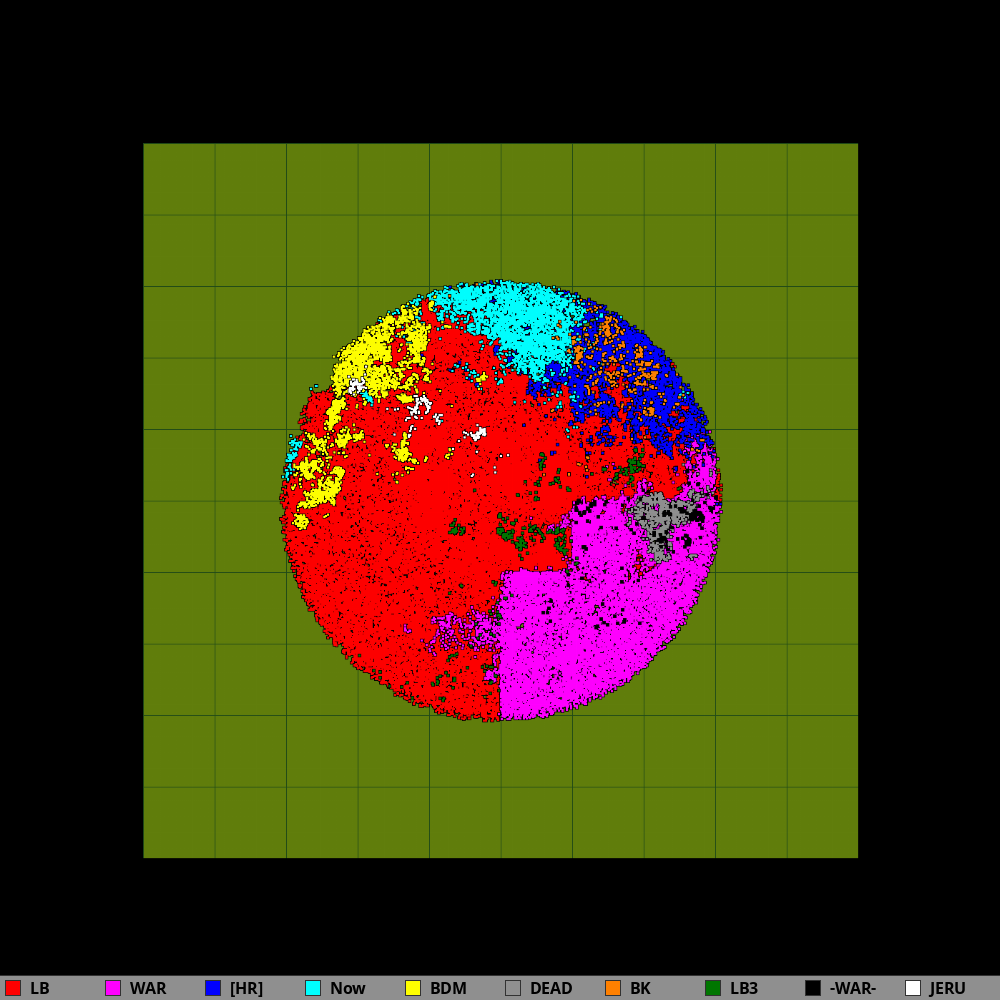
Task: Select the DEAD legend label
Action: (x=551, y=989)
